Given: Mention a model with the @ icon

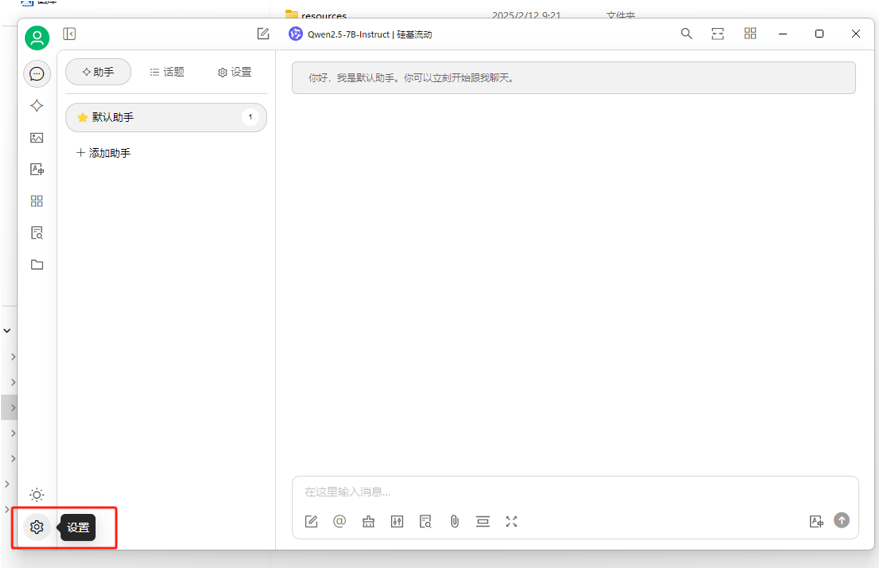Looking at the screenshot, I should (x=339, y=521).
